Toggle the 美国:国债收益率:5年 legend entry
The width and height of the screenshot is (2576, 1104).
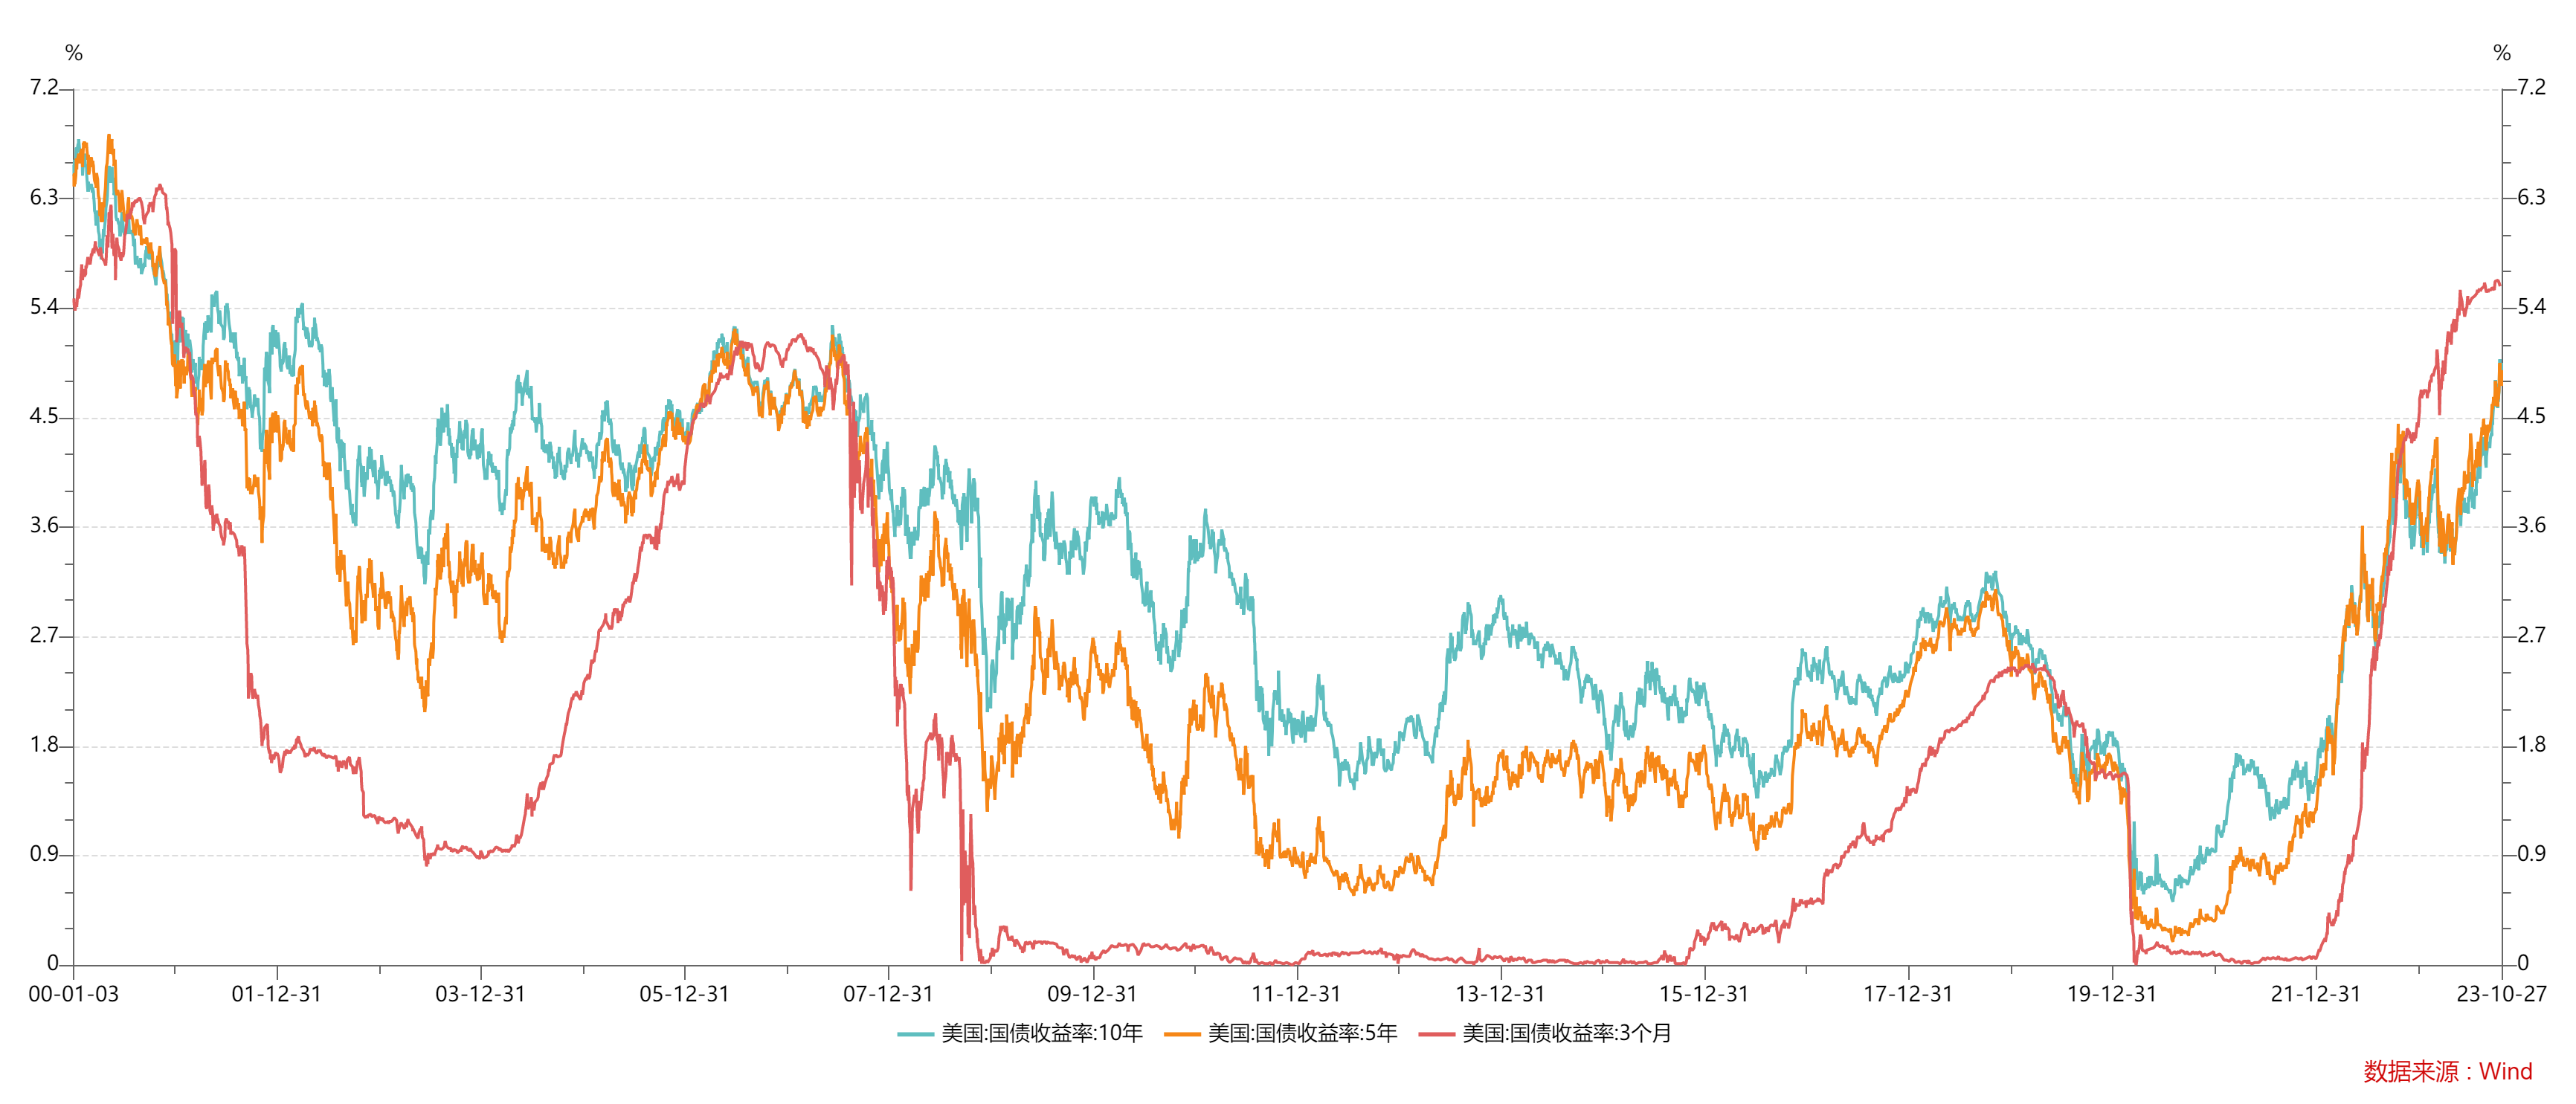point(1301,1033)
